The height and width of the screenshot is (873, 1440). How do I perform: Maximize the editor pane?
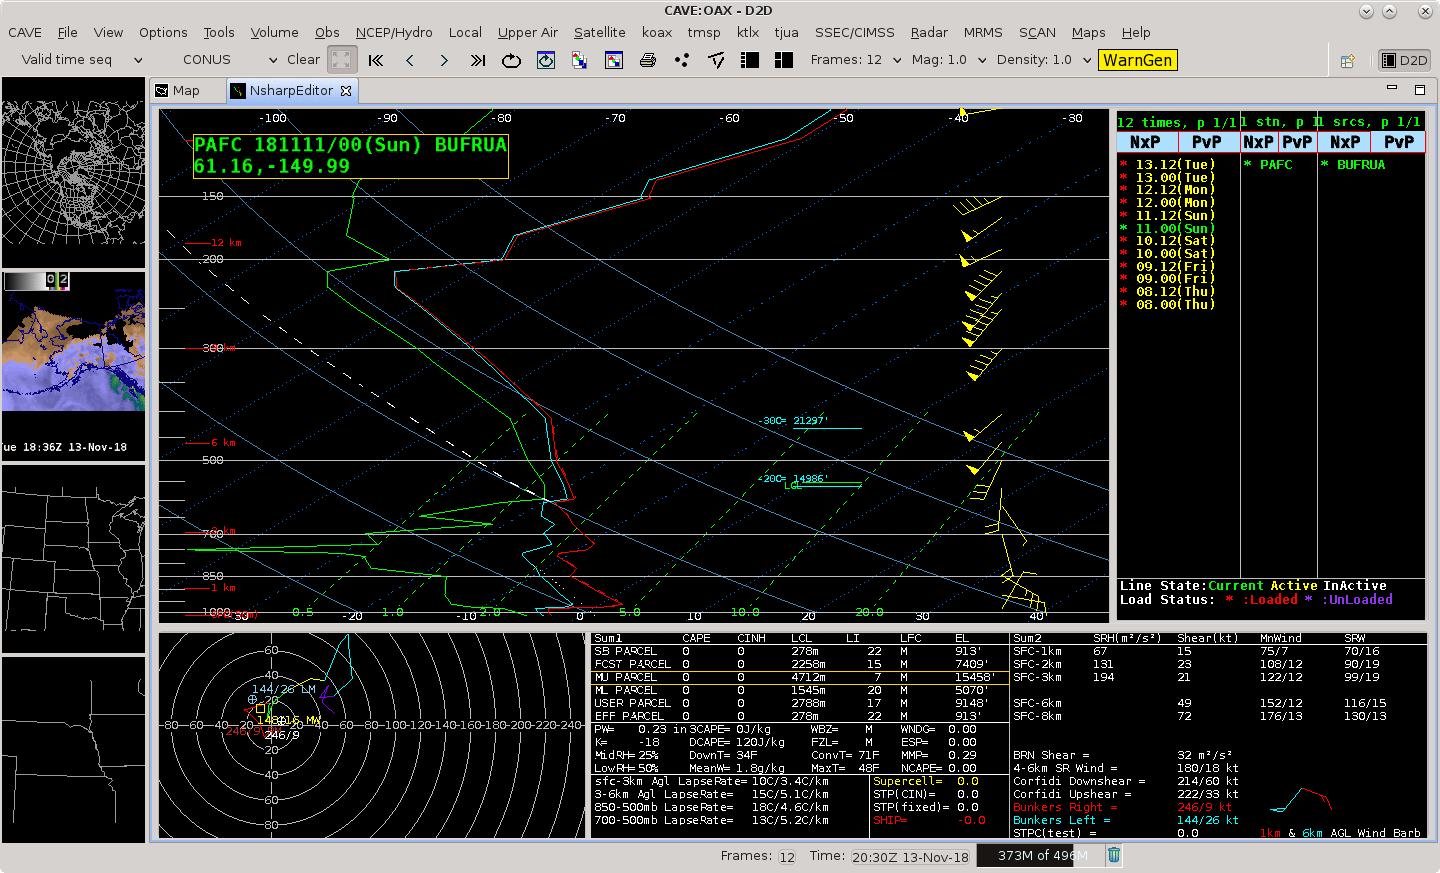point(1420,89)
